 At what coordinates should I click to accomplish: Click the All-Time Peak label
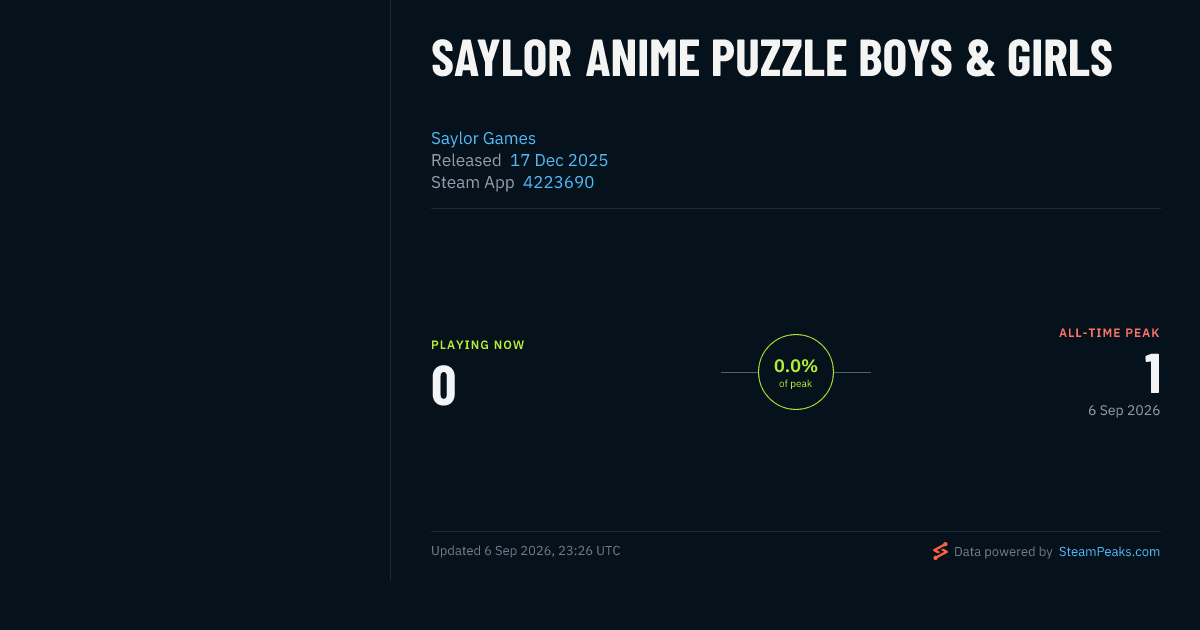click(x=1109, y=333)
